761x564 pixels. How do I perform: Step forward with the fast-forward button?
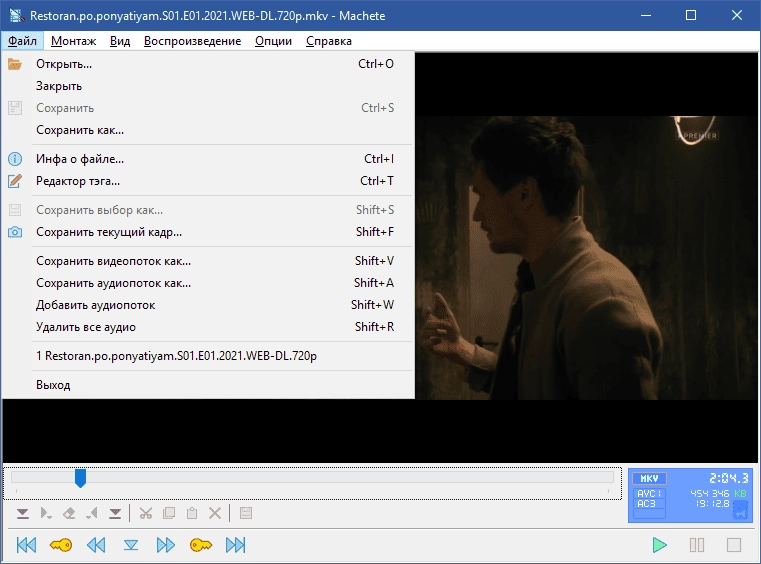pyautogui.click(x=165, y=545)
